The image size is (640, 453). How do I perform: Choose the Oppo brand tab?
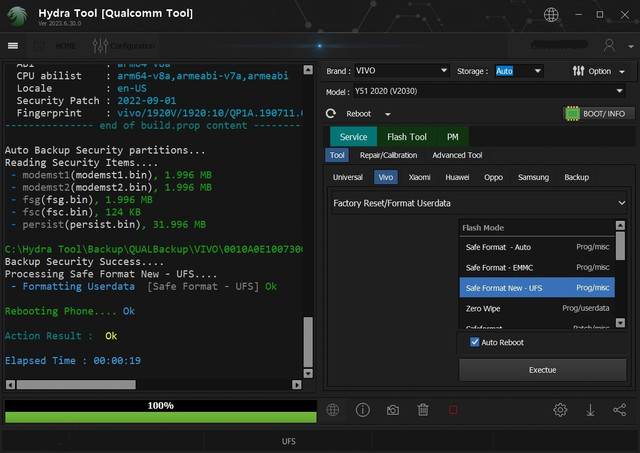click(x=493, y=177)
